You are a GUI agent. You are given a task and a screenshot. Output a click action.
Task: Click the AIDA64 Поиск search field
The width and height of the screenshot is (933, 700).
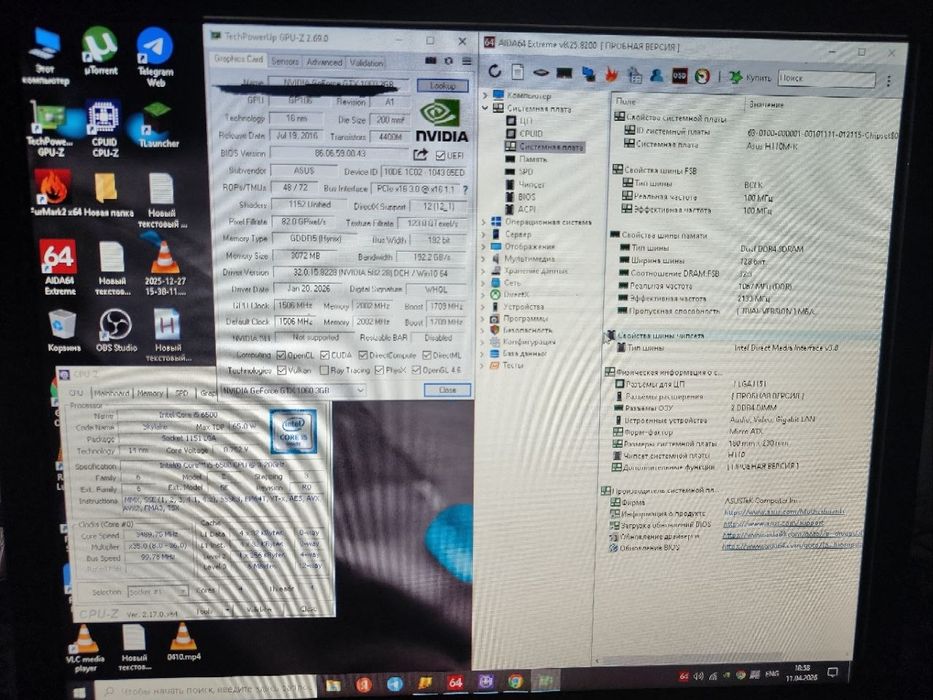(x=826, y=78)
